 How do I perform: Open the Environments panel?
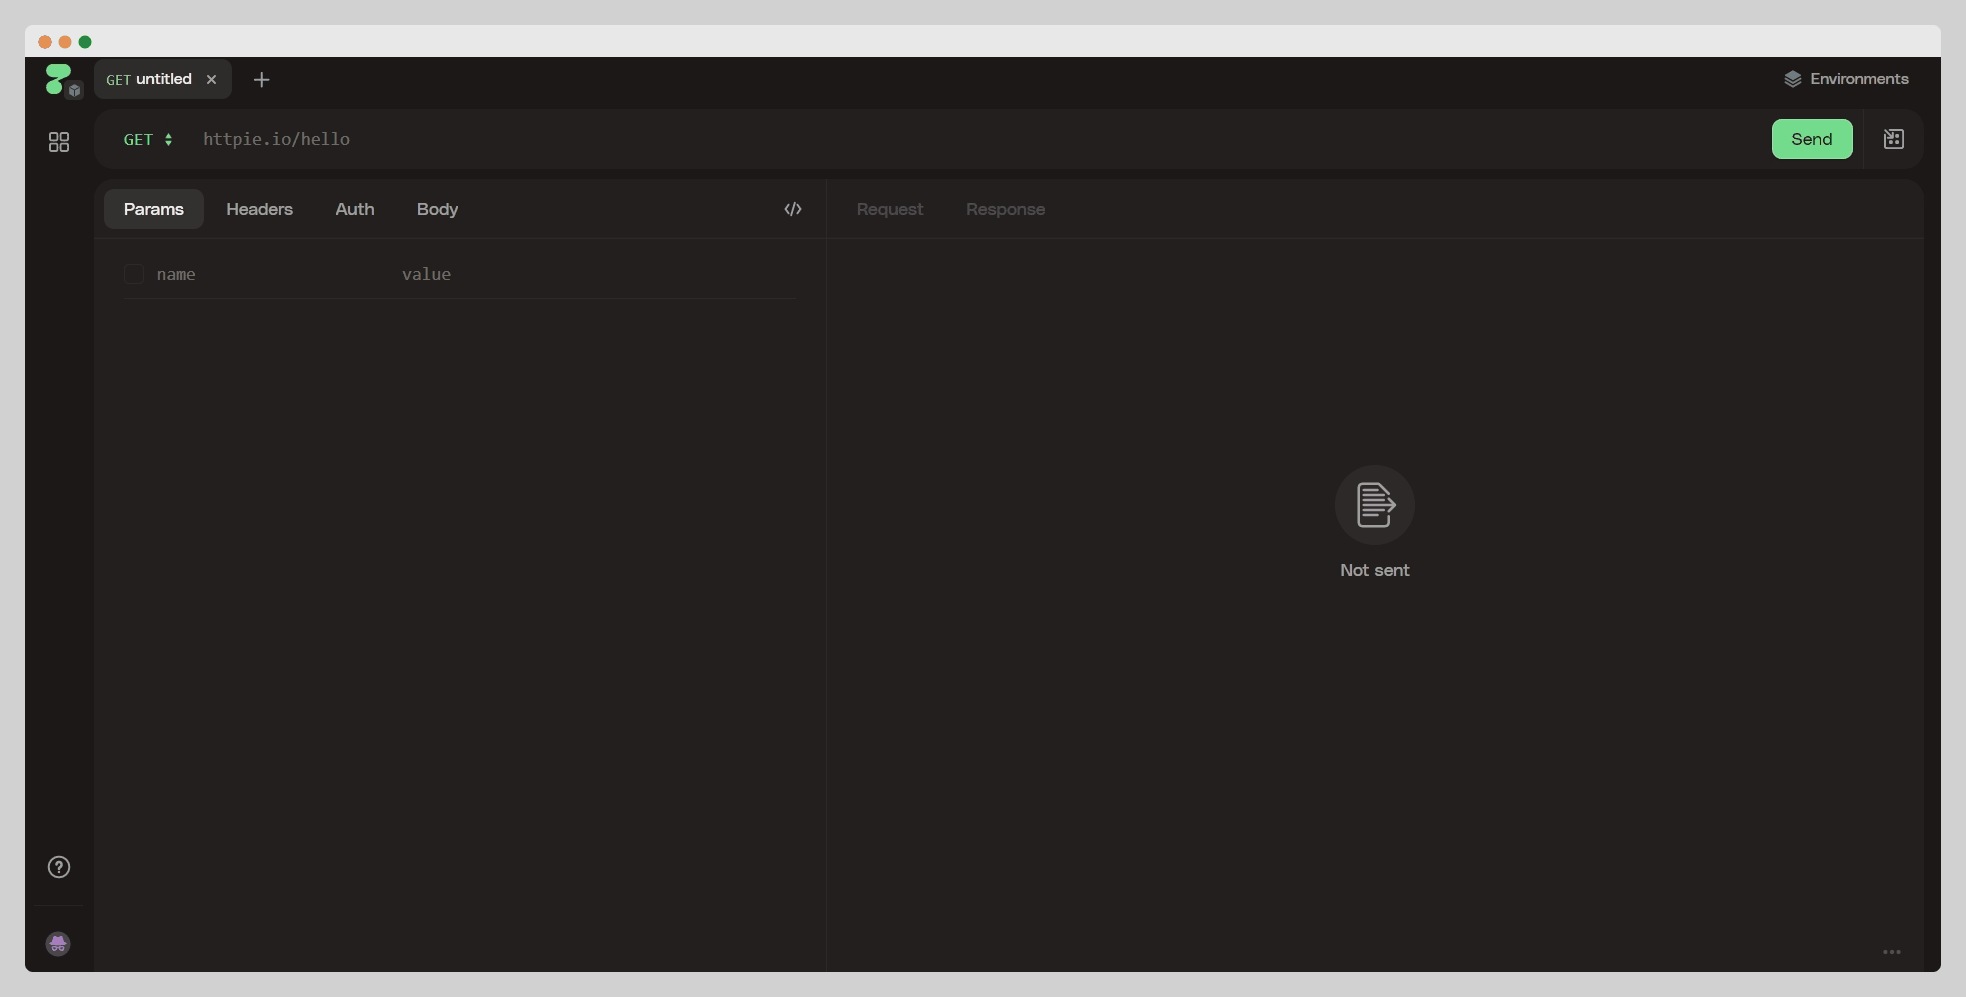tap(1846, 79)
